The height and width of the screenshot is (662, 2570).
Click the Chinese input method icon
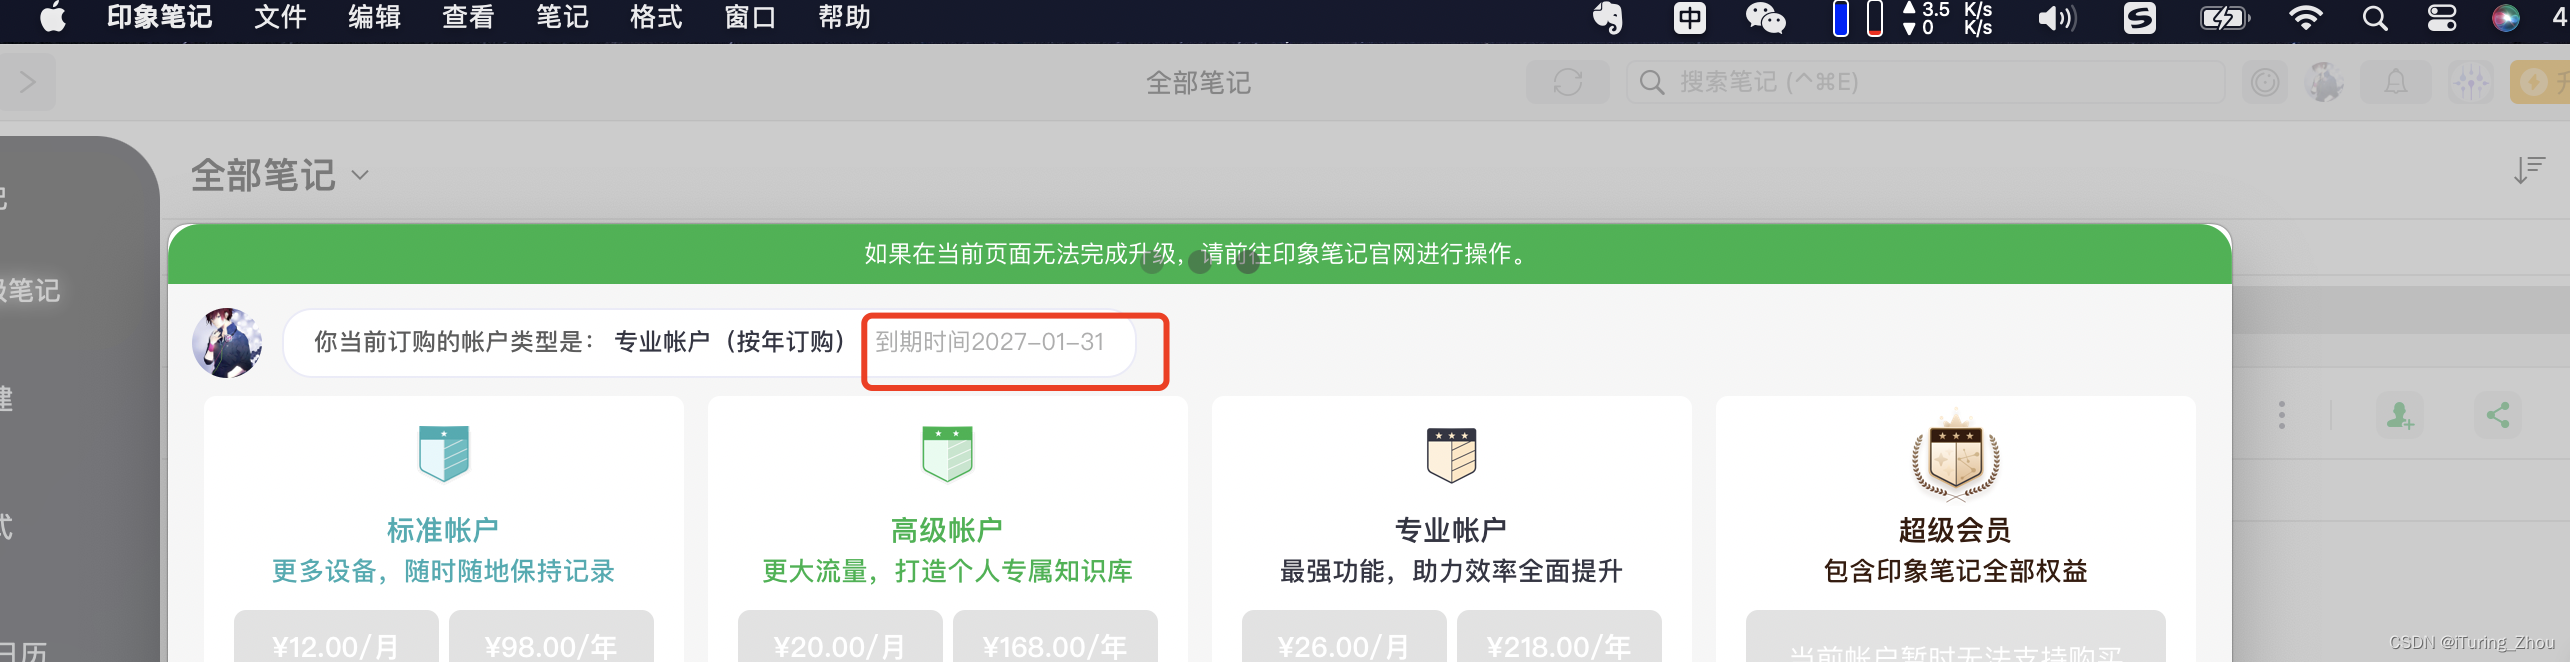click(1690, 18)
